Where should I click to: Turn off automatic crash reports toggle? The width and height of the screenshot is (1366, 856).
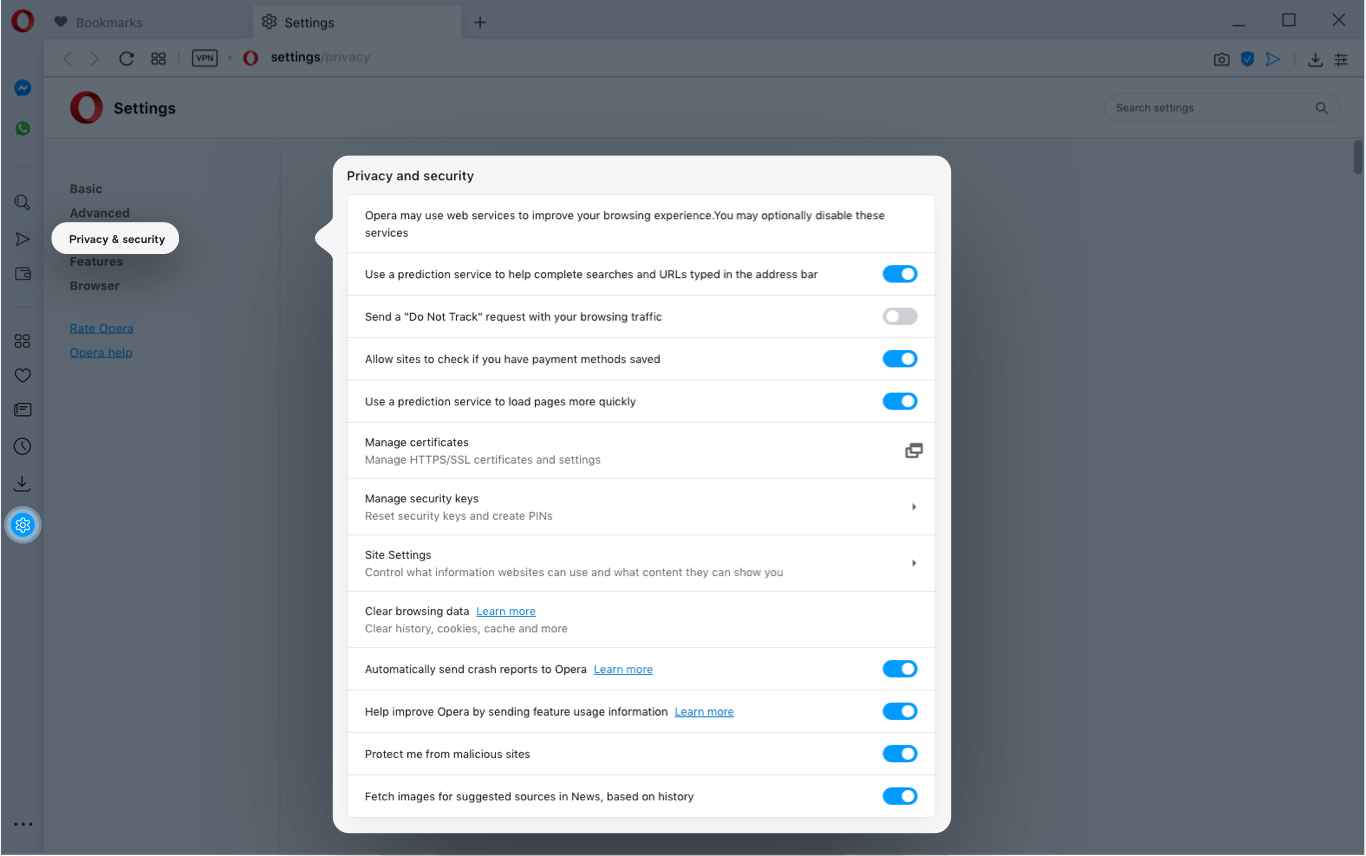pos(899,669)
